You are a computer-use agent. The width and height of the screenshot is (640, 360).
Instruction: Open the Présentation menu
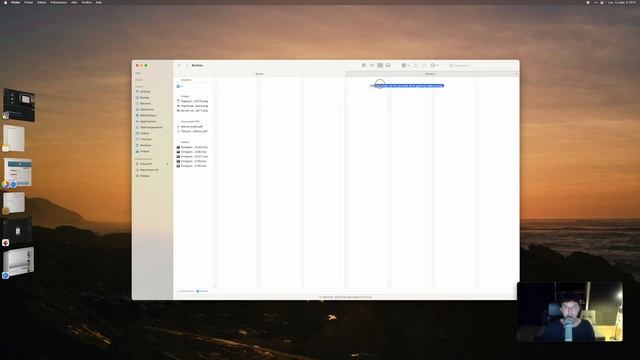tap(59, 2)
